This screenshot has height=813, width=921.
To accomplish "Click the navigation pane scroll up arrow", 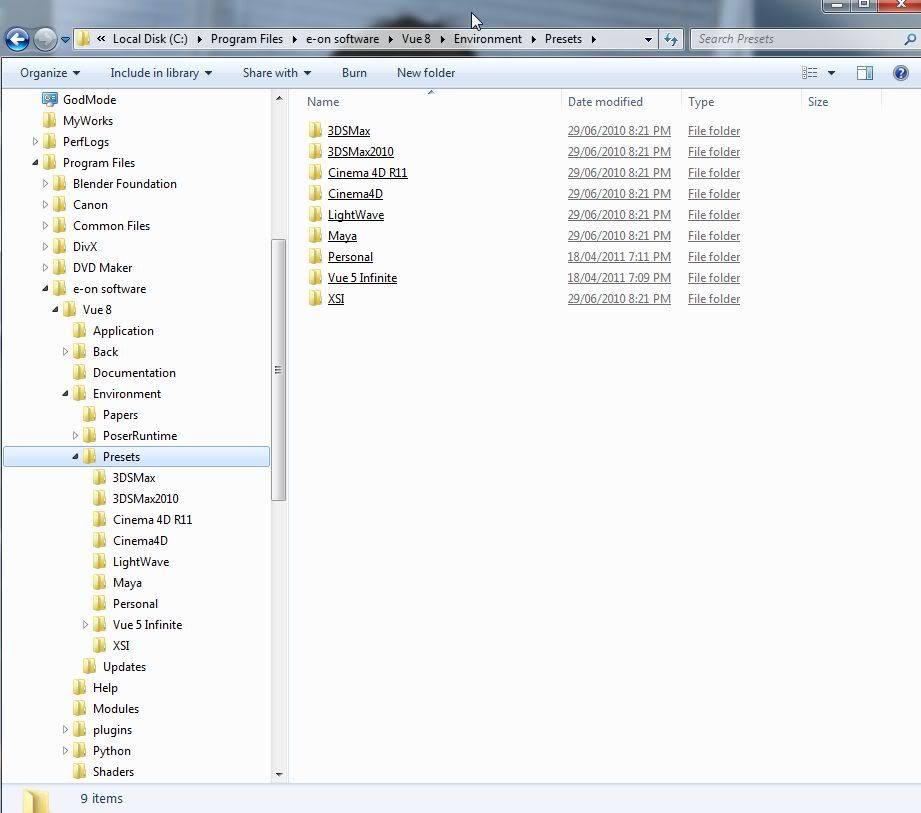I will 279,99.
